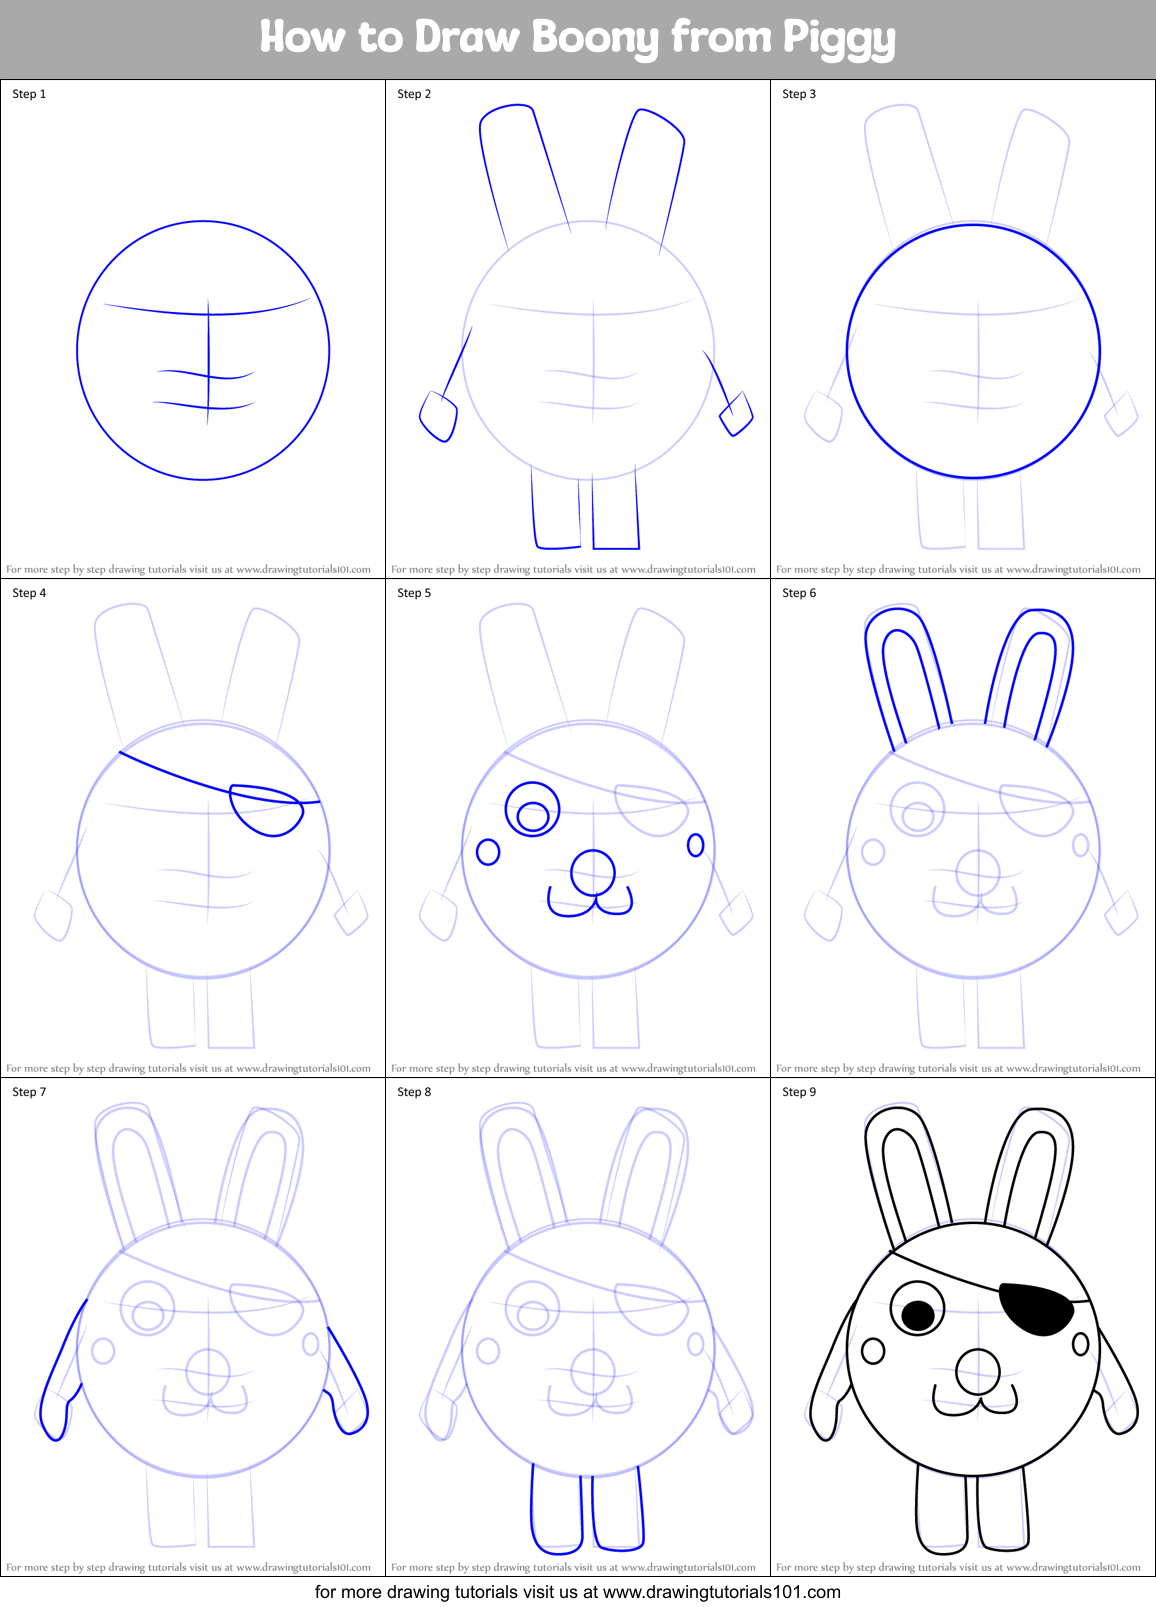This screenshot has height=1607, width=1156.
Task: Click the bottom footer drawingtutorials101.com text
Action: [577, 1592]
